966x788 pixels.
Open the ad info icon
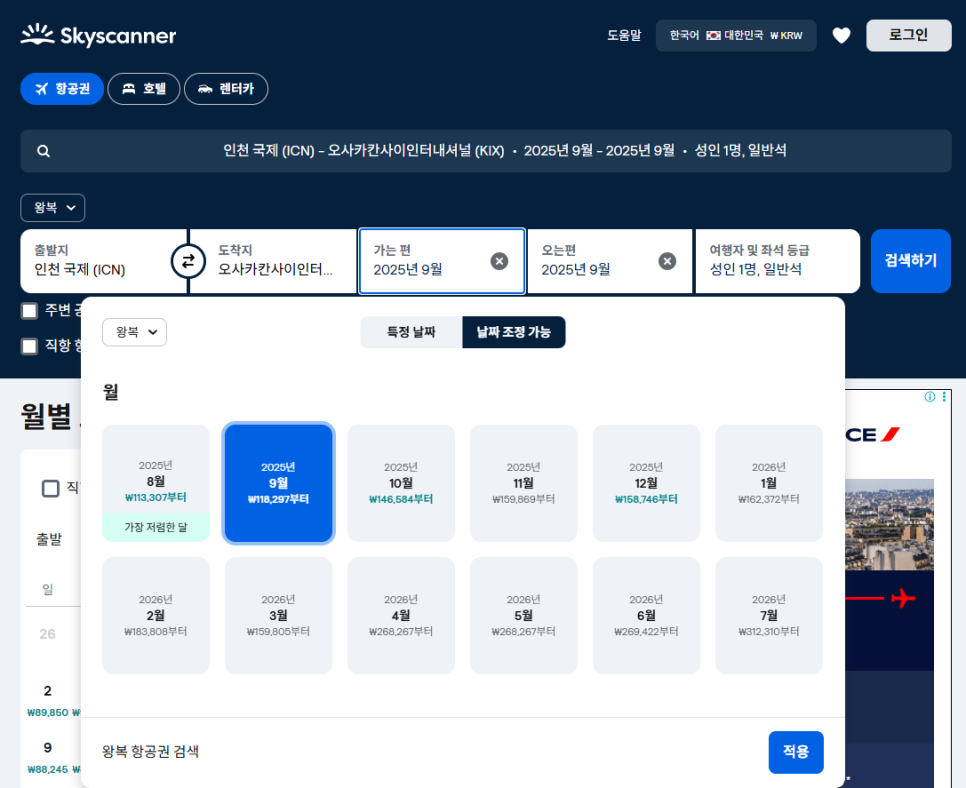[930, 397]
